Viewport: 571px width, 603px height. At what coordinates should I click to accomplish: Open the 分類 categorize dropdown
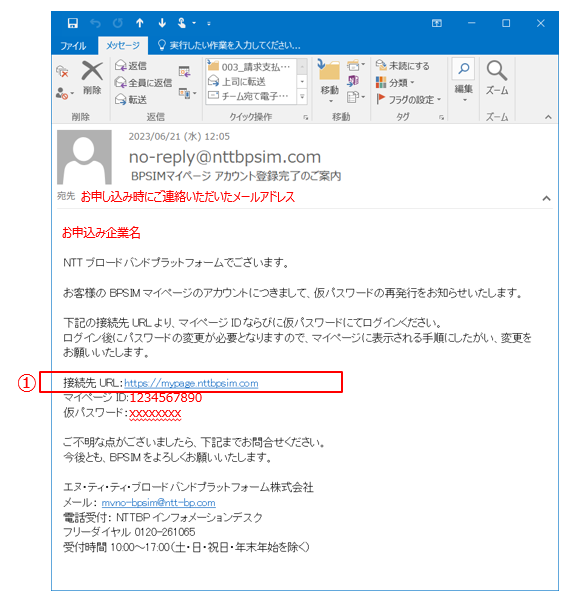pos(395,82)
